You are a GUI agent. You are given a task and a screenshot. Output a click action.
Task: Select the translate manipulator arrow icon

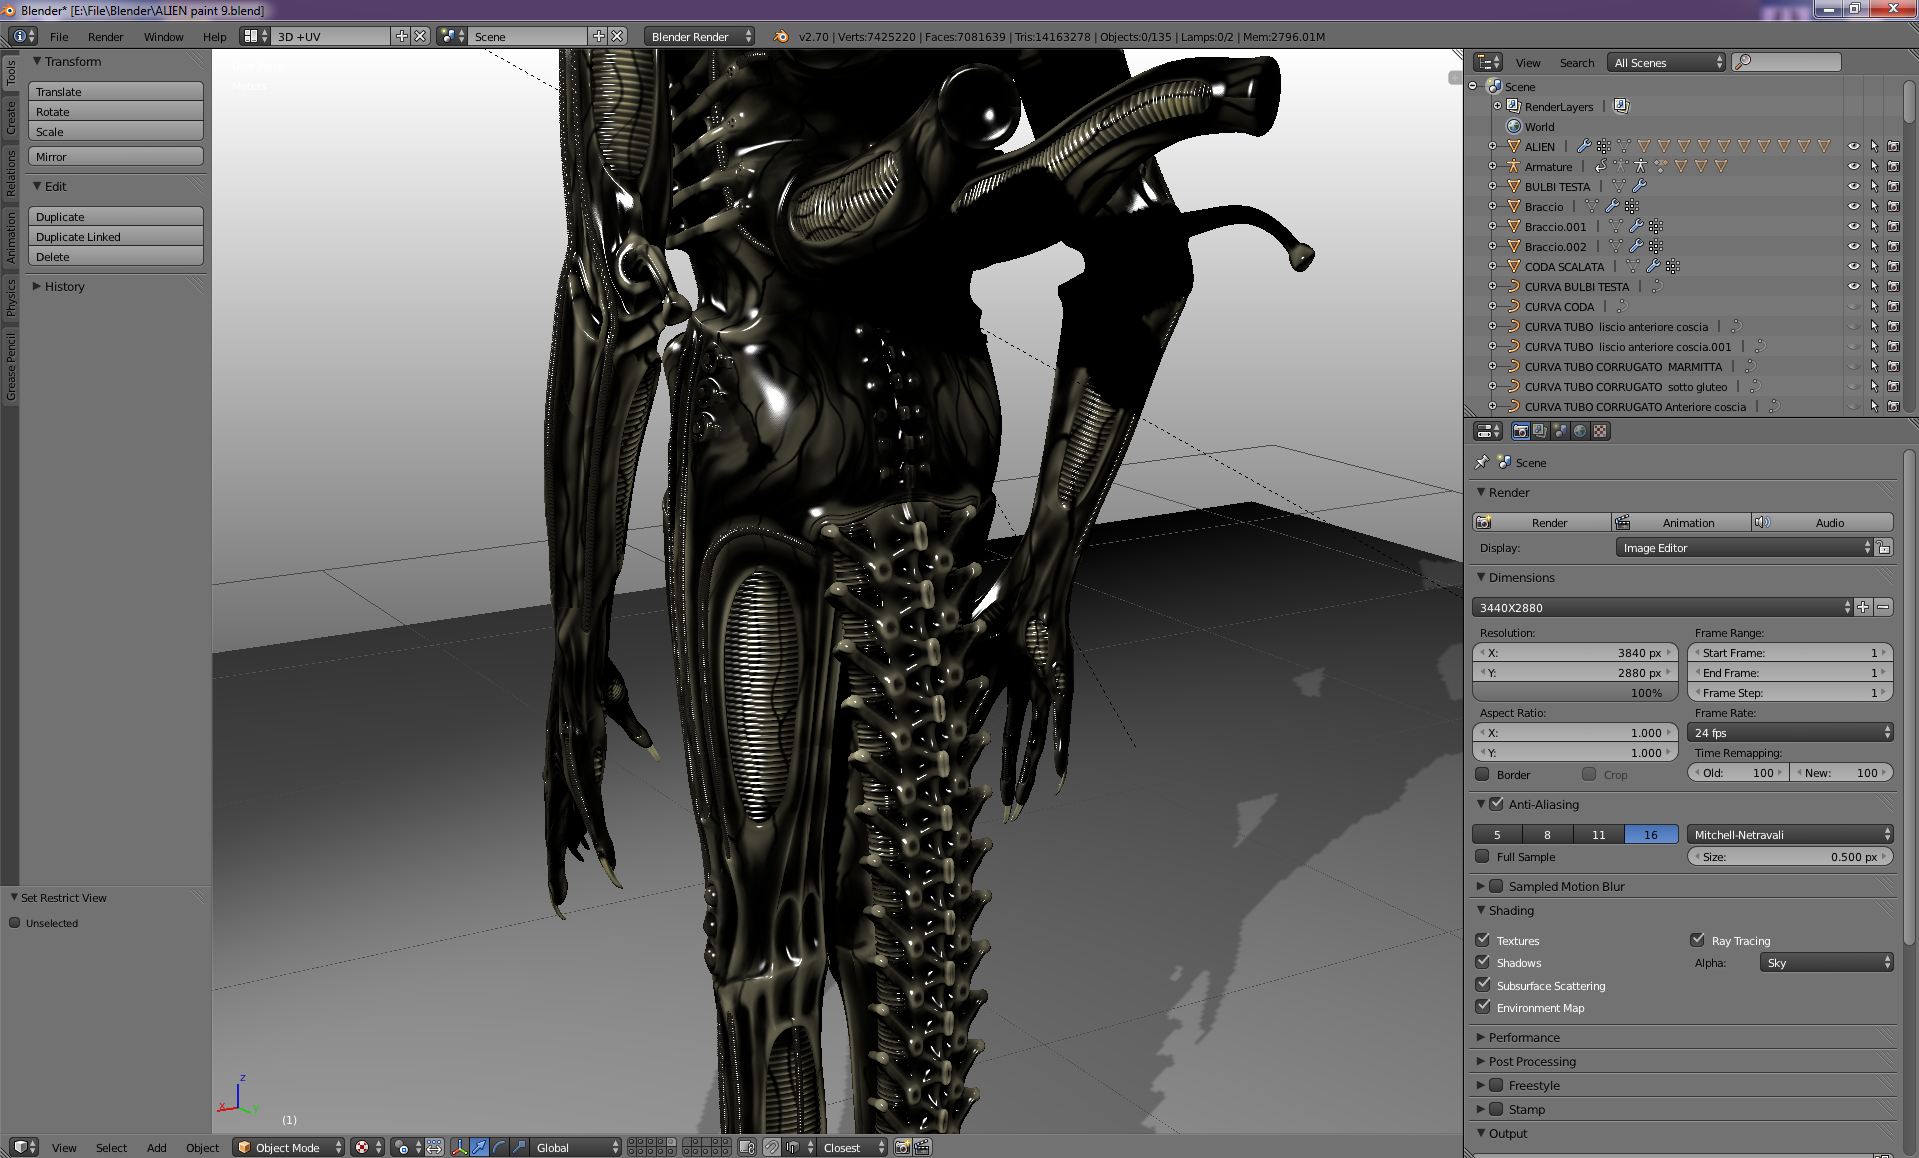(x=479, y=1147)
